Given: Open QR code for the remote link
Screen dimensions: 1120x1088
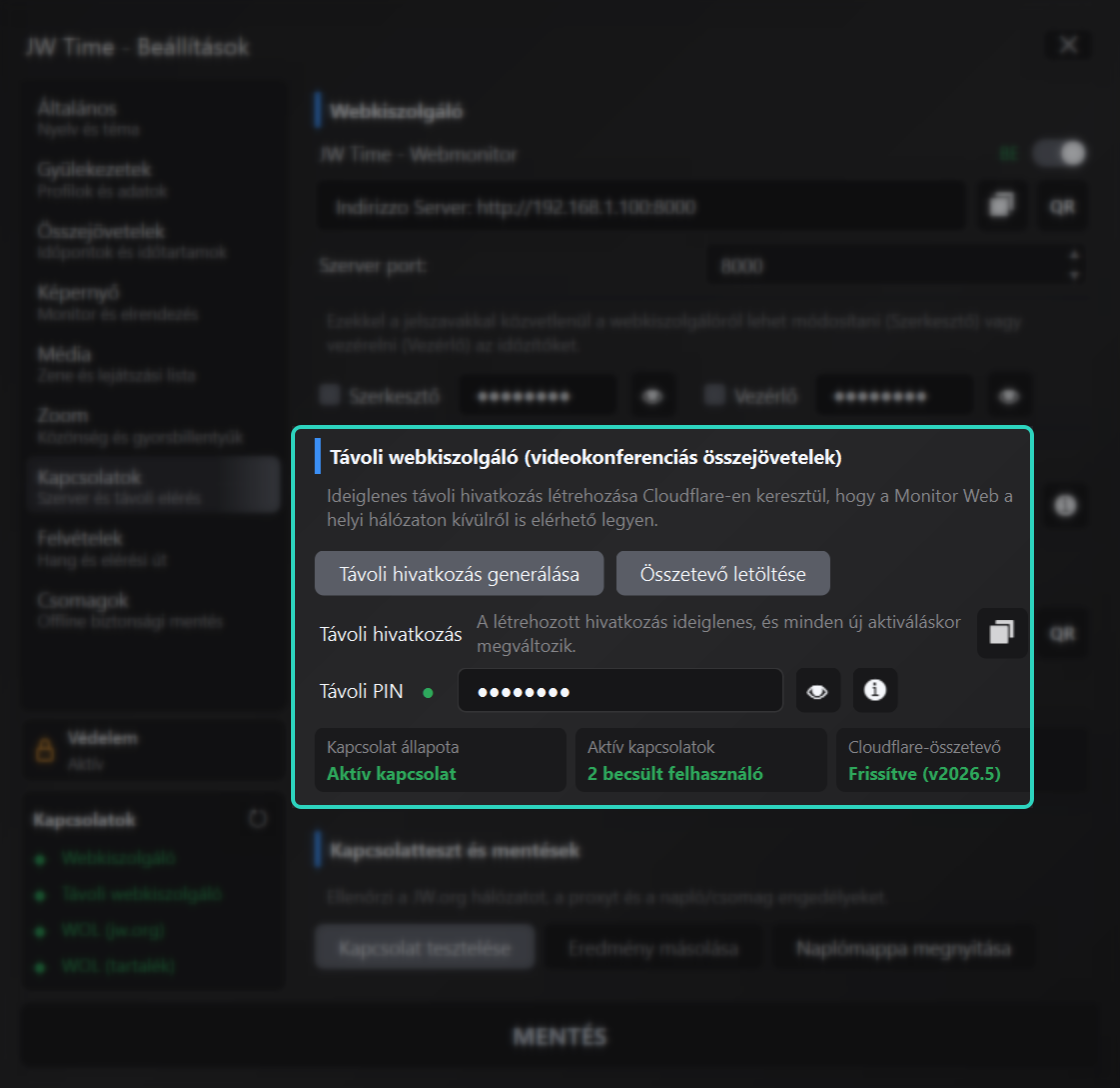Looking at the screenshot, I should point(1062,634).
